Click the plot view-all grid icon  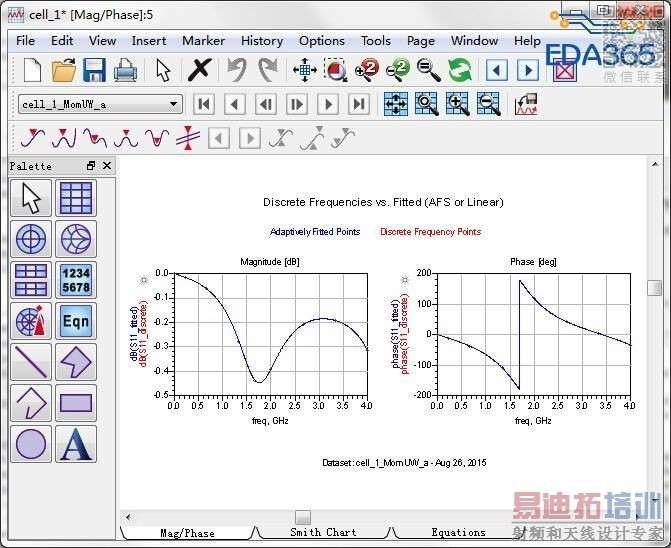[x=396, y=104]
